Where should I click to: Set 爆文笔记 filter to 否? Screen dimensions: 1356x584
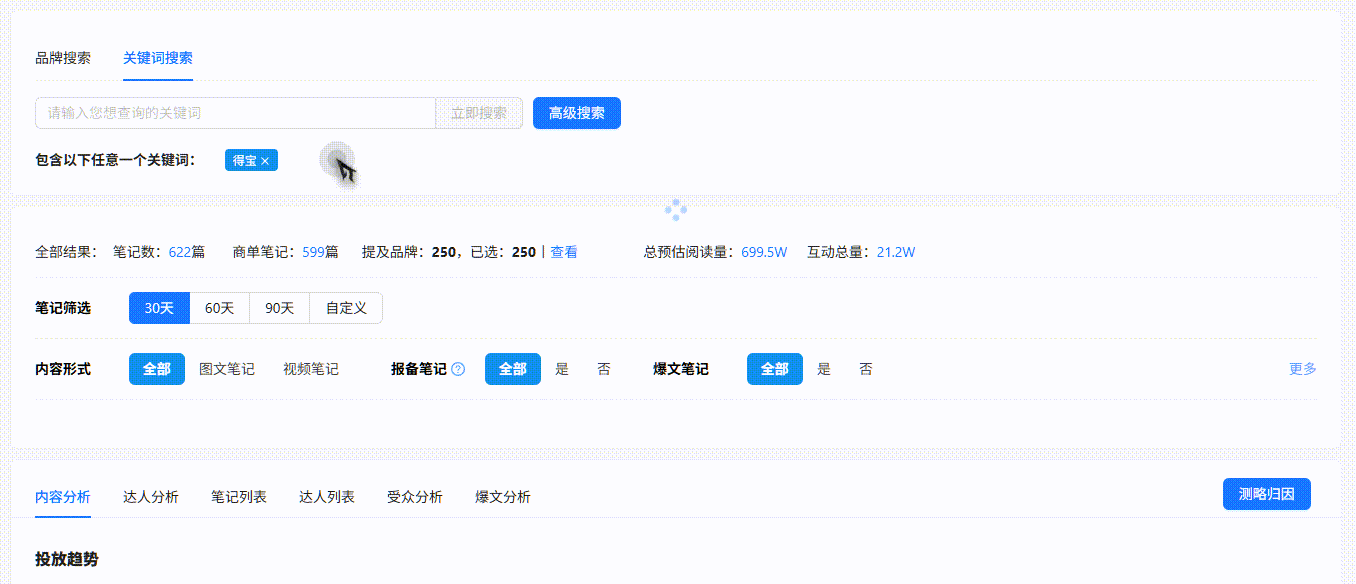[x=866, y=369]
